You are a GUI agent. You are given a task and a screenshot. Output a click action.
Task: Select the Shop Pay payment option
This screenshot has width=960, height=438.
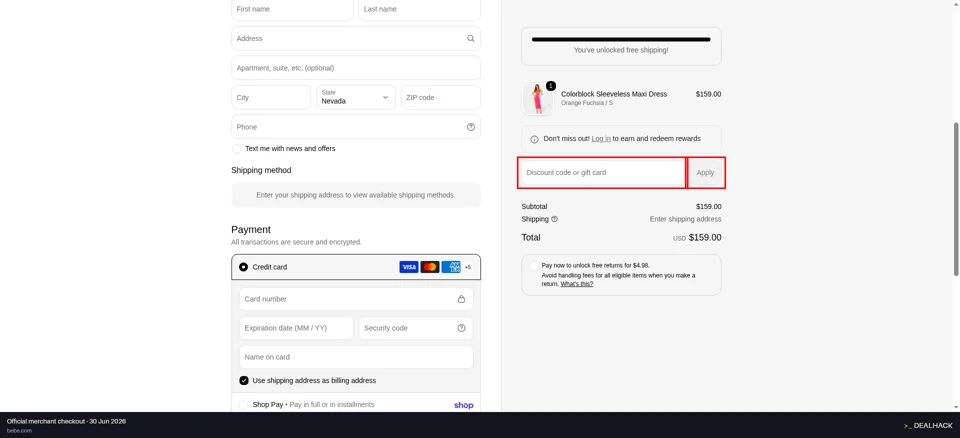pos(244,405)
